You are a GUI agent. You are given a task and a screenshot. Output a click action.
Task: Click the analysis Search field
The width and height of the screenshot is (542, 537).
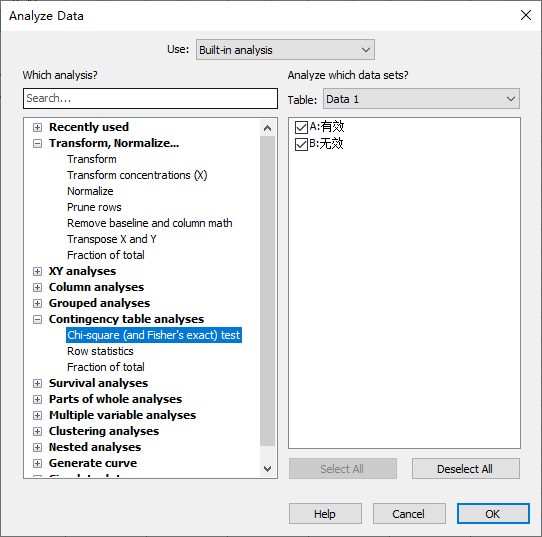(150, 98)
